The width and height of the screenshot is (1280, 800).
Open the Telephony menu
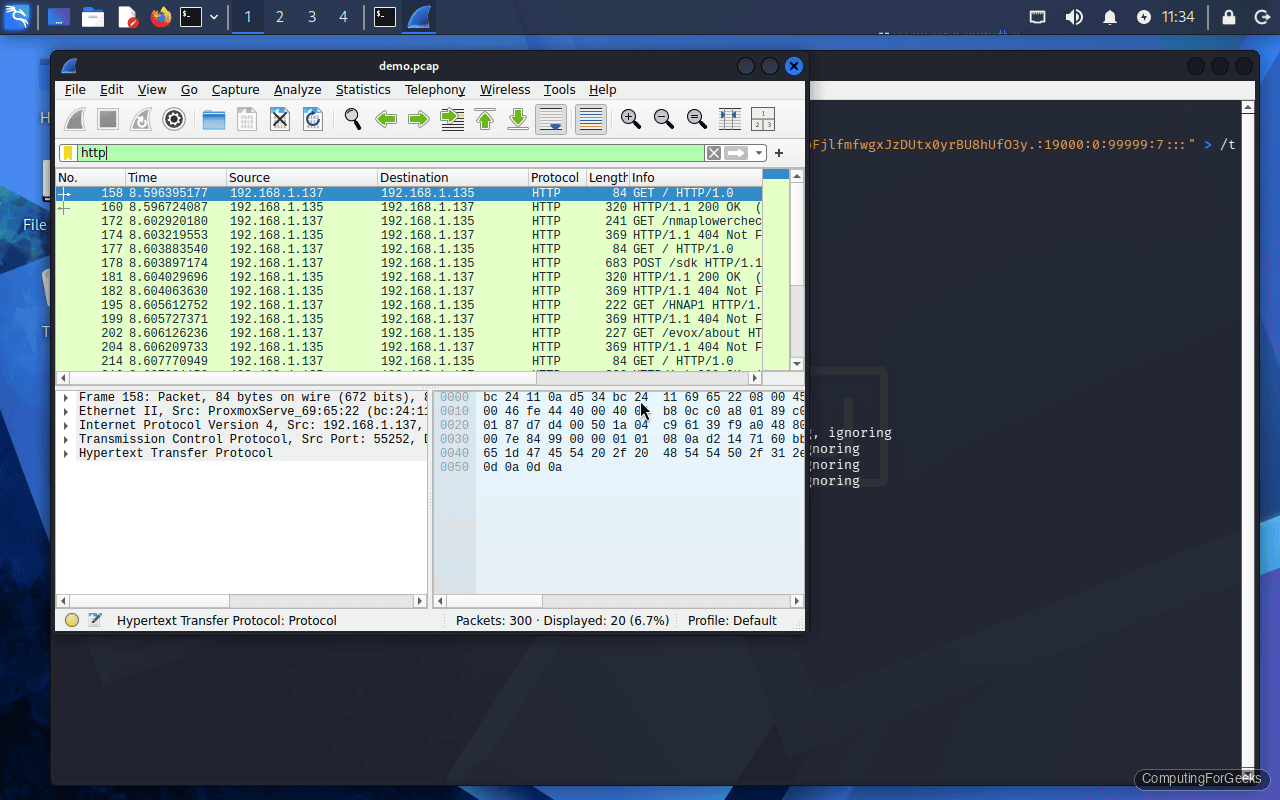coord(434,90)
